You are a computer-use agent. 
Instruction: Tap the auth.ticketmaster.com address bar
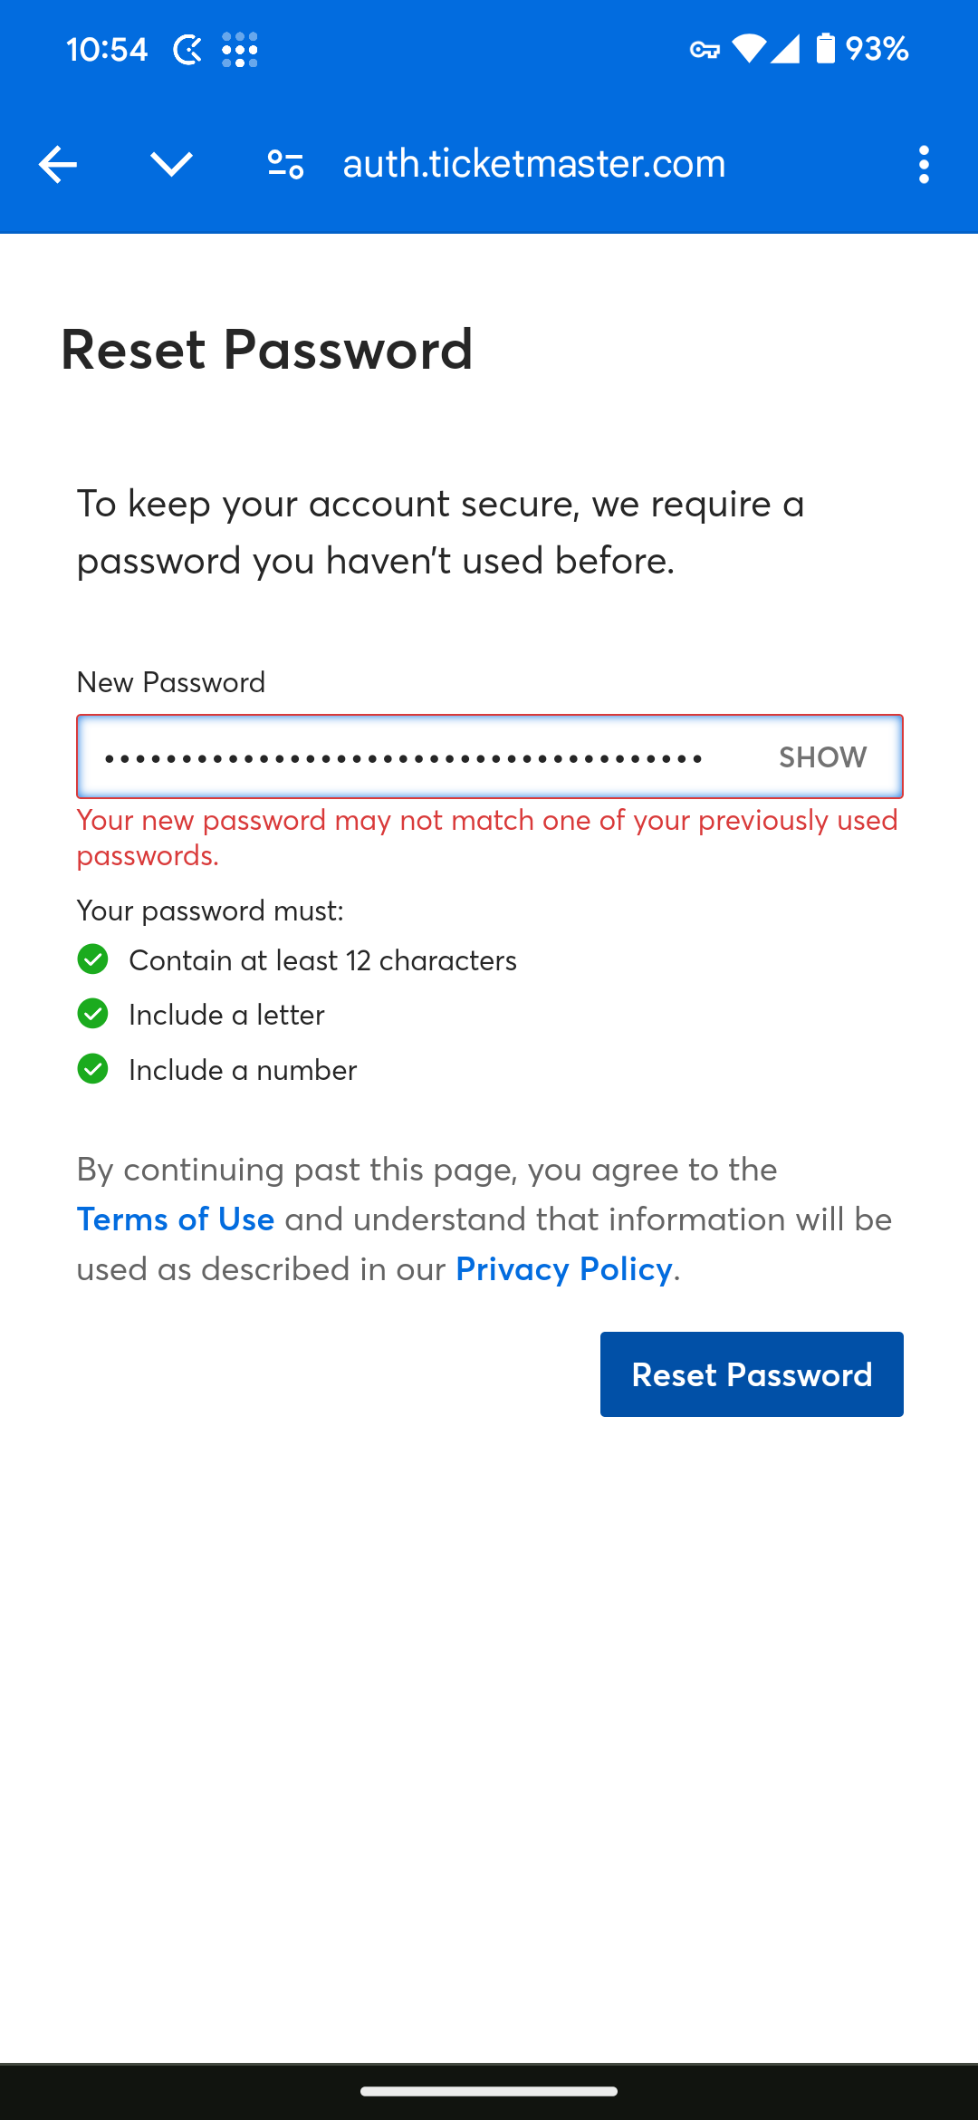click(x=534, y=164)
